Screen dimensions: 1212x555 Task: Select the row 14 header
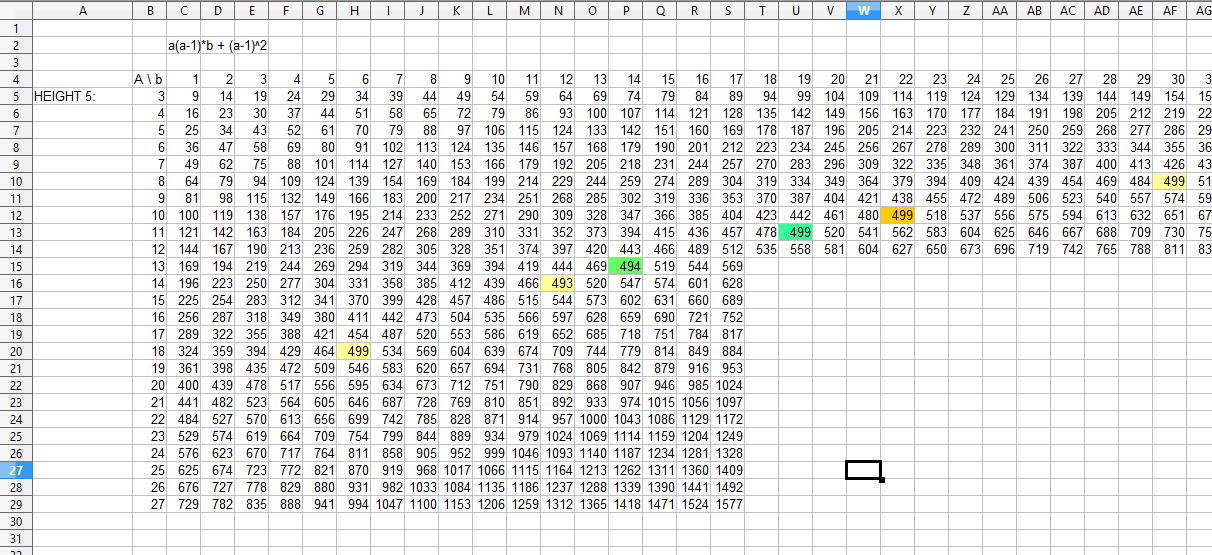coord(16,249)
